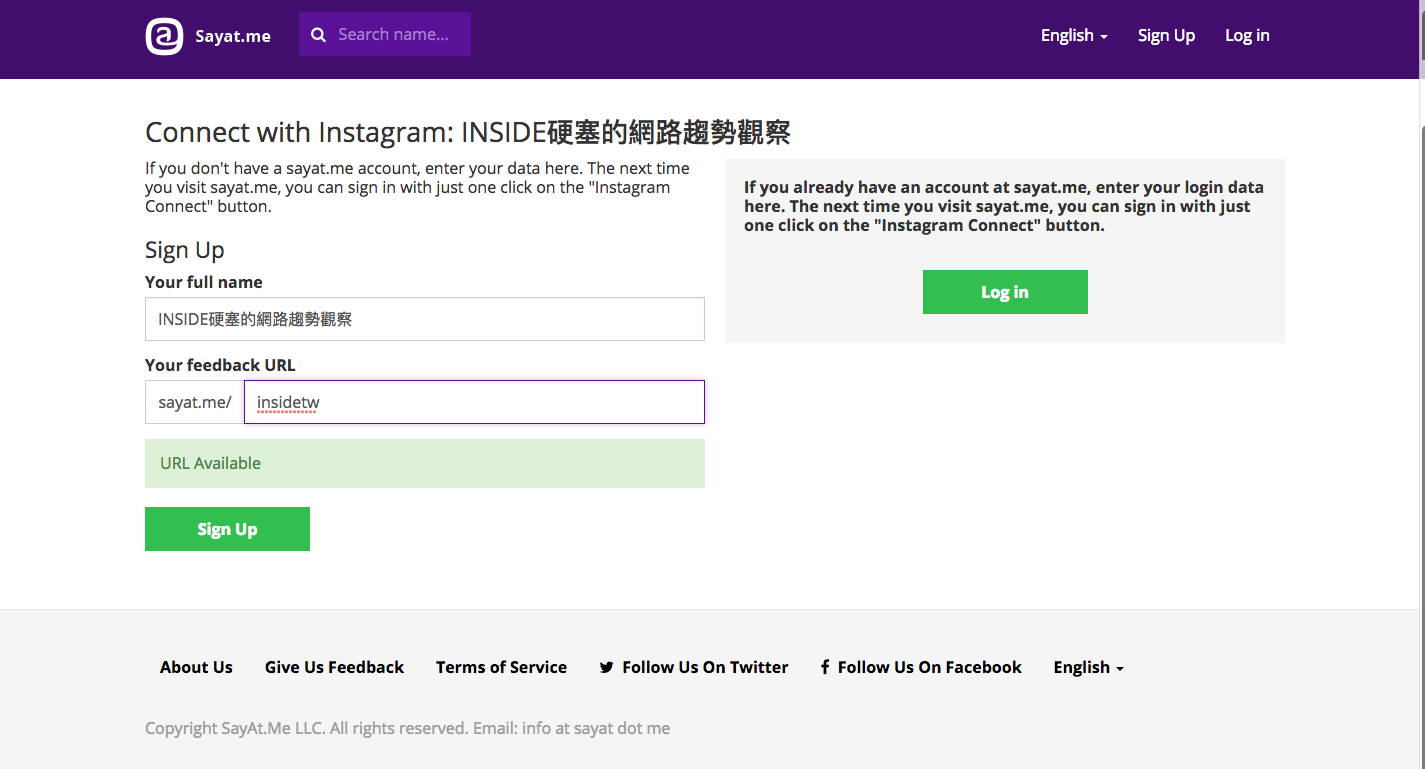Click the Your full name label
The width and height of the screenshot is (1425, 769).
(204, 282)
